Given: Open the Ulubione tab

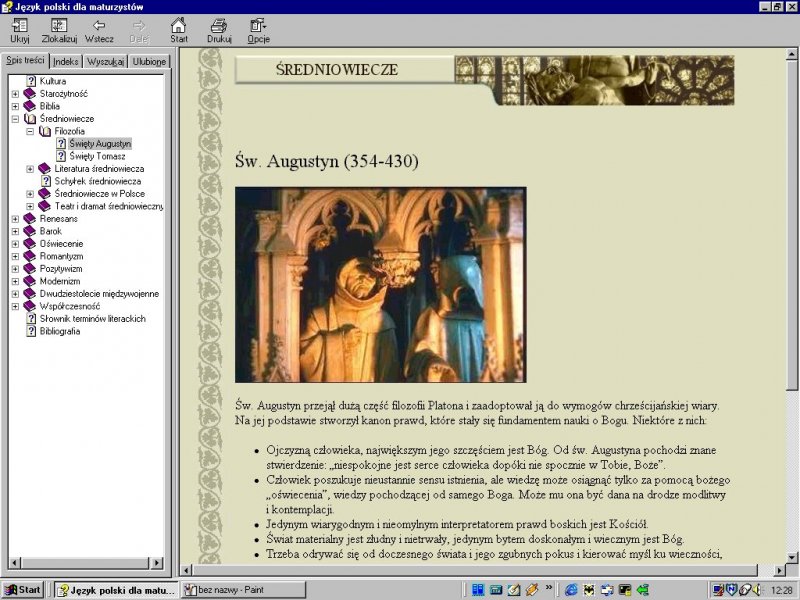Looking at the screenshot, I should (149, 61).
